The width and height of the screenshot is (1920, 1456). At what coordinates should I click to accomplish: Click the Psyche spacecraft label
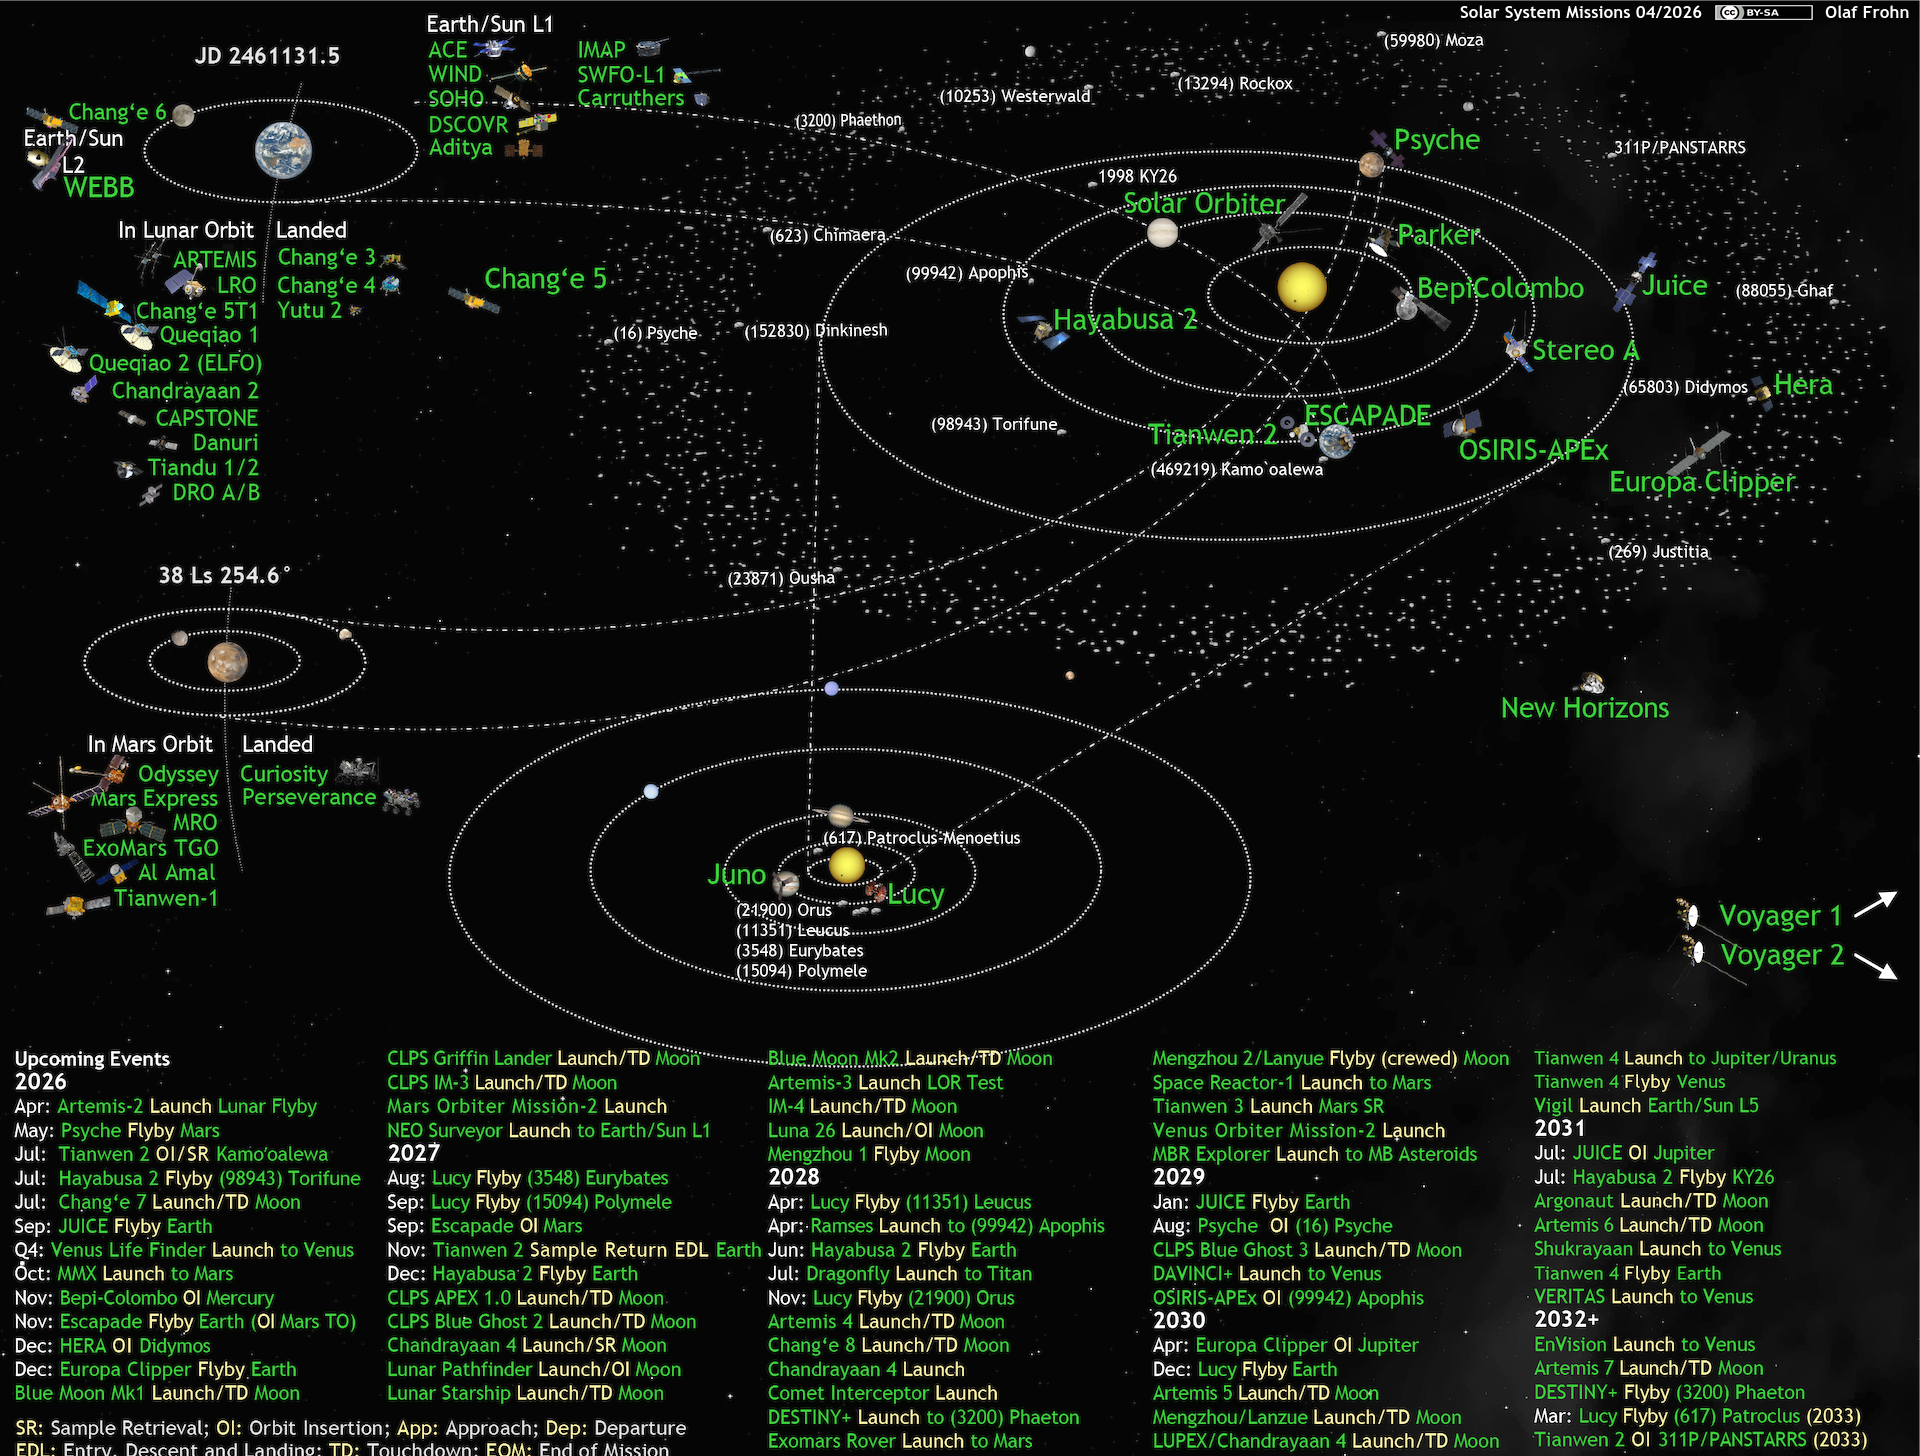click(x=1436, y=140)
